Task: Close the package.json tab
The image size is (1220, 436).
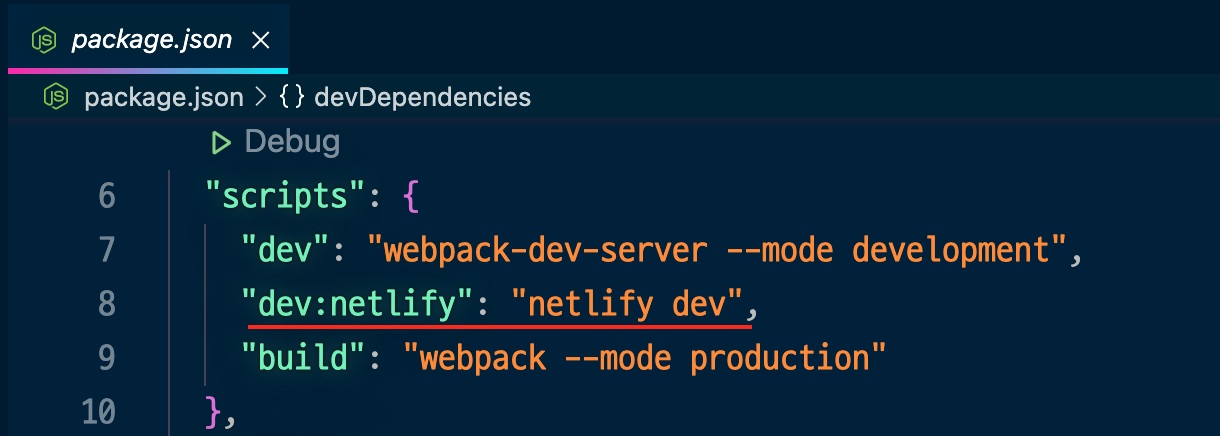Action: point(261,40)
